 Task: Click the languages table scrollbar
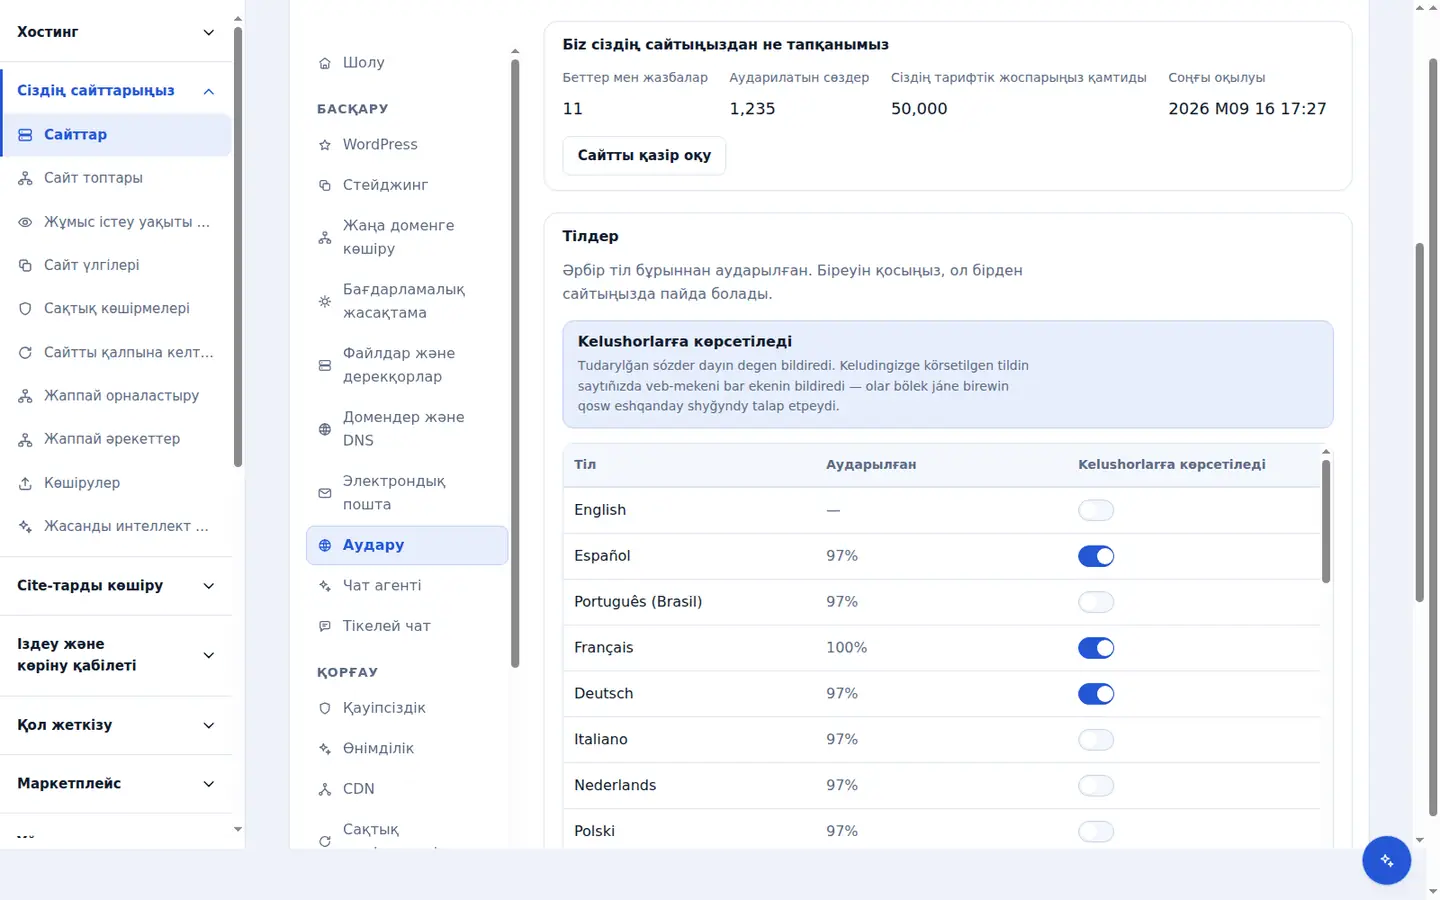coord(1326,520)
